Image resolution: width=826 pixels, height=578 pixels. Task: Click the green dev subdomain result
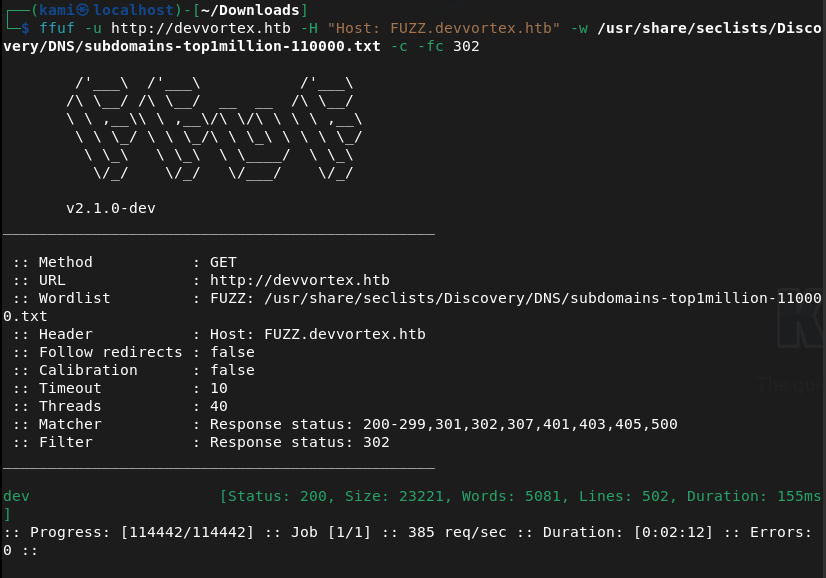pyautogui.click(x=16, y=496)
